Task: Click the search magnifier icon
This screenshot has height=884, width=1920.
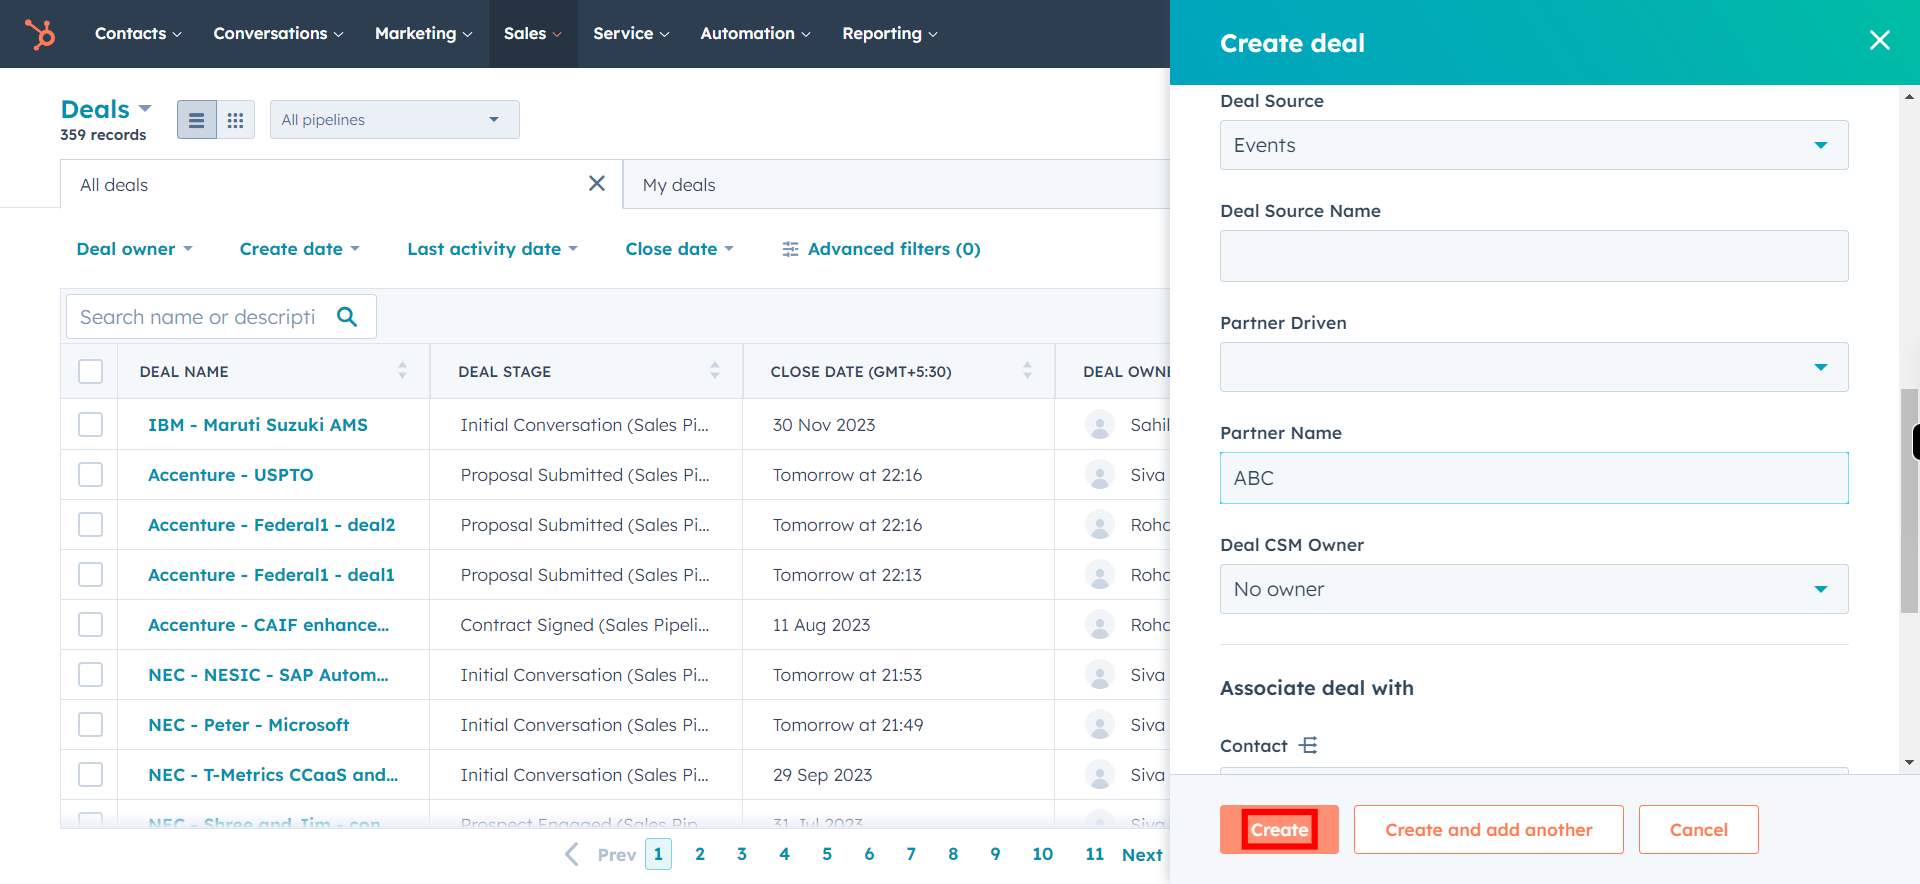Action: point(347,317)
